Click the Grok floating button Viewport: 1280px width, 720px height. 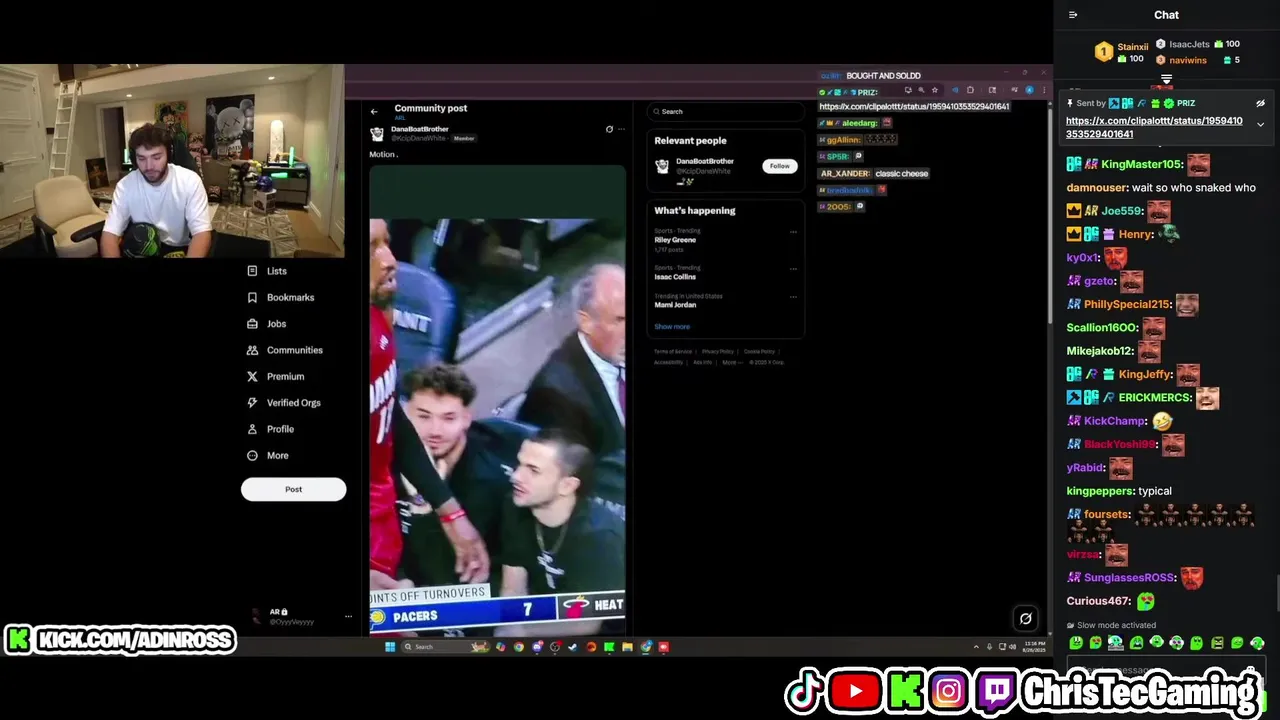point(1025,619)
